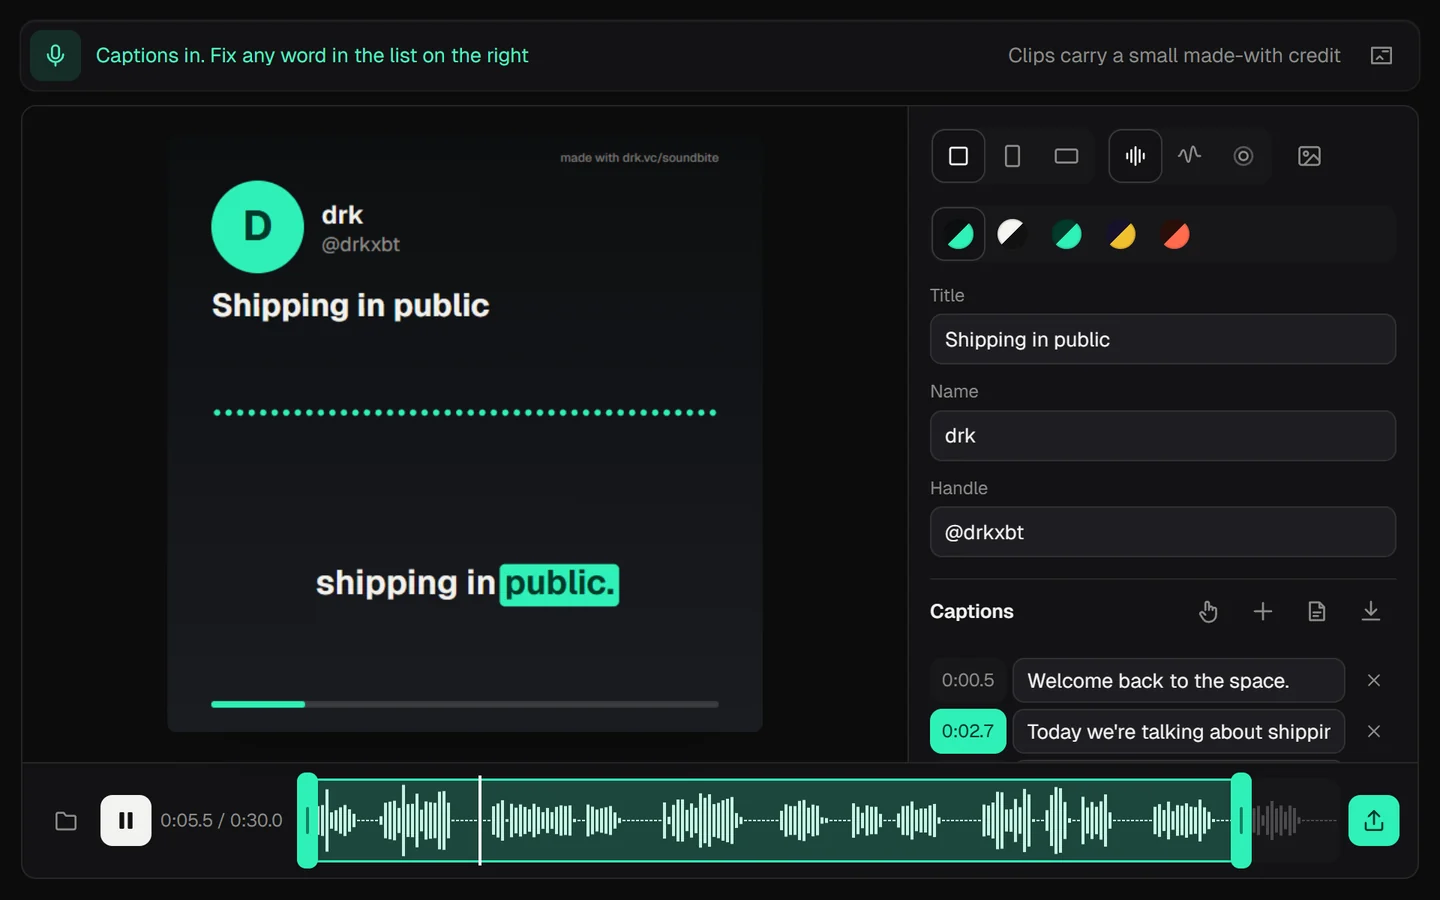1440x900 pixels.
Task: Pause the audio playback
Action: (126, 821)
